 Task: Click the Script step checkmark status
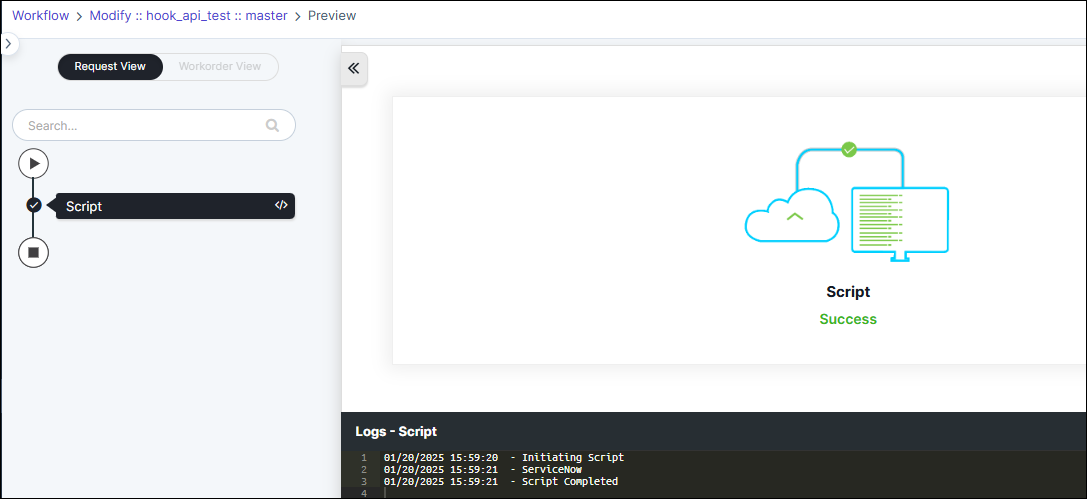pyautogui.click(x=34, y=205)
